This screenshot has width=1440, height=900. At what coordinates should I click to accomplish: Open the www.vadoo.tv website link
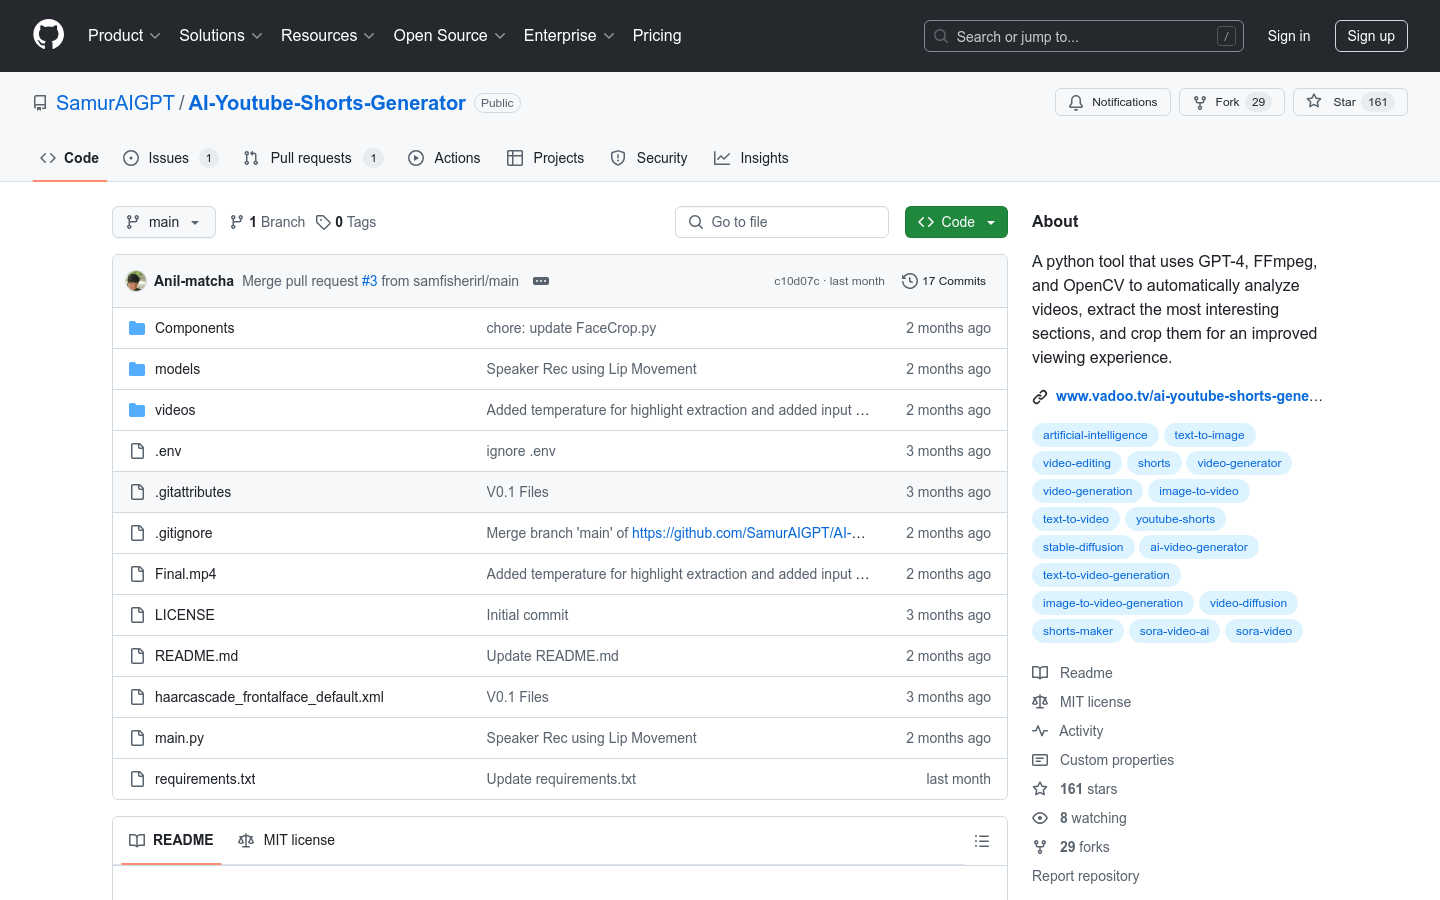point(1189,396)
